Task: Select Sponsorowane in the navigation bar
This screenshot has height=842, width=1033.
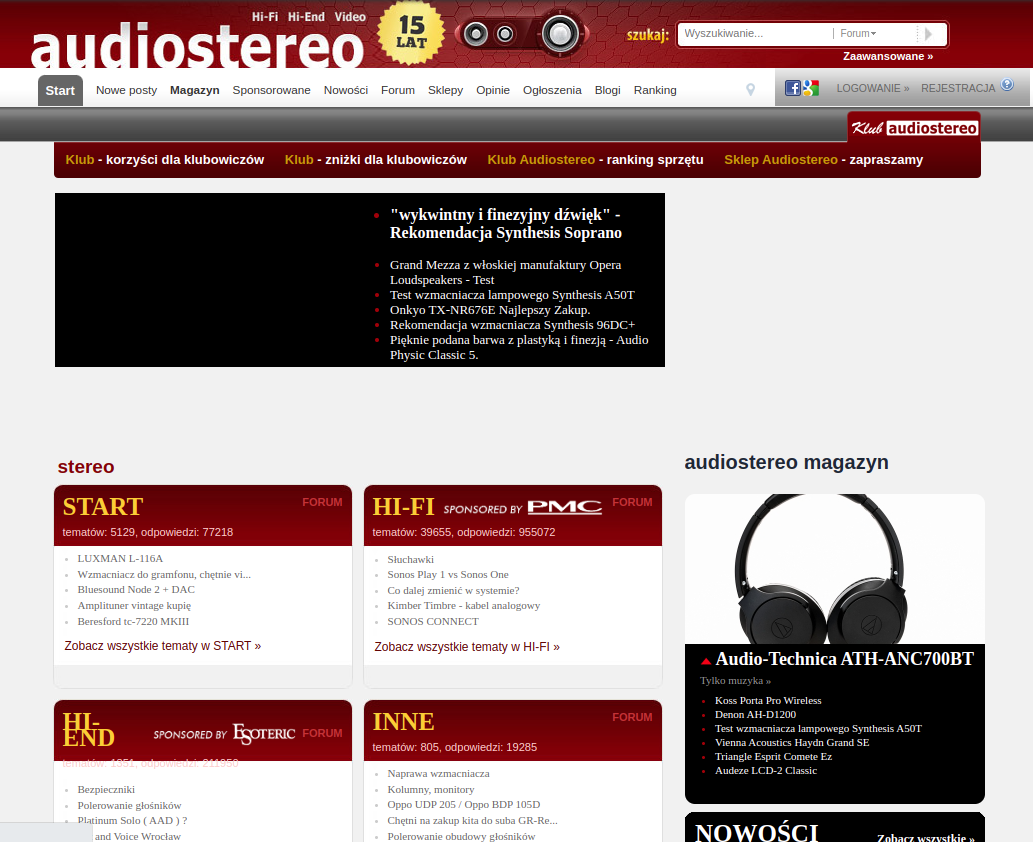Action: 271,90
